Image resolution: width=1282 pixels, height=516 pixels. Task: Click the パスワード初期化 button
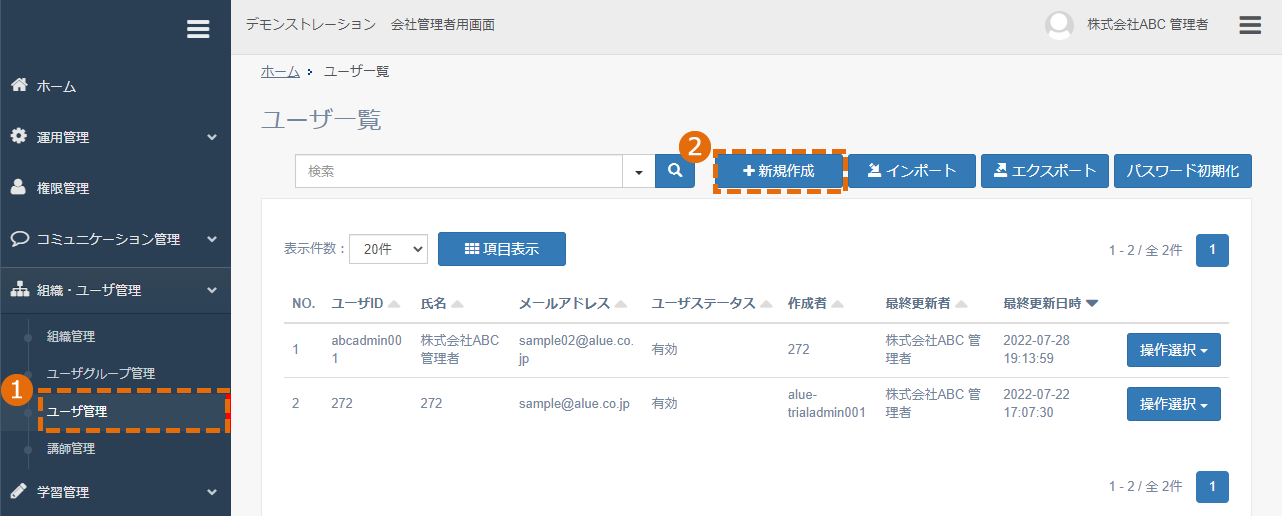point(1183,171)
